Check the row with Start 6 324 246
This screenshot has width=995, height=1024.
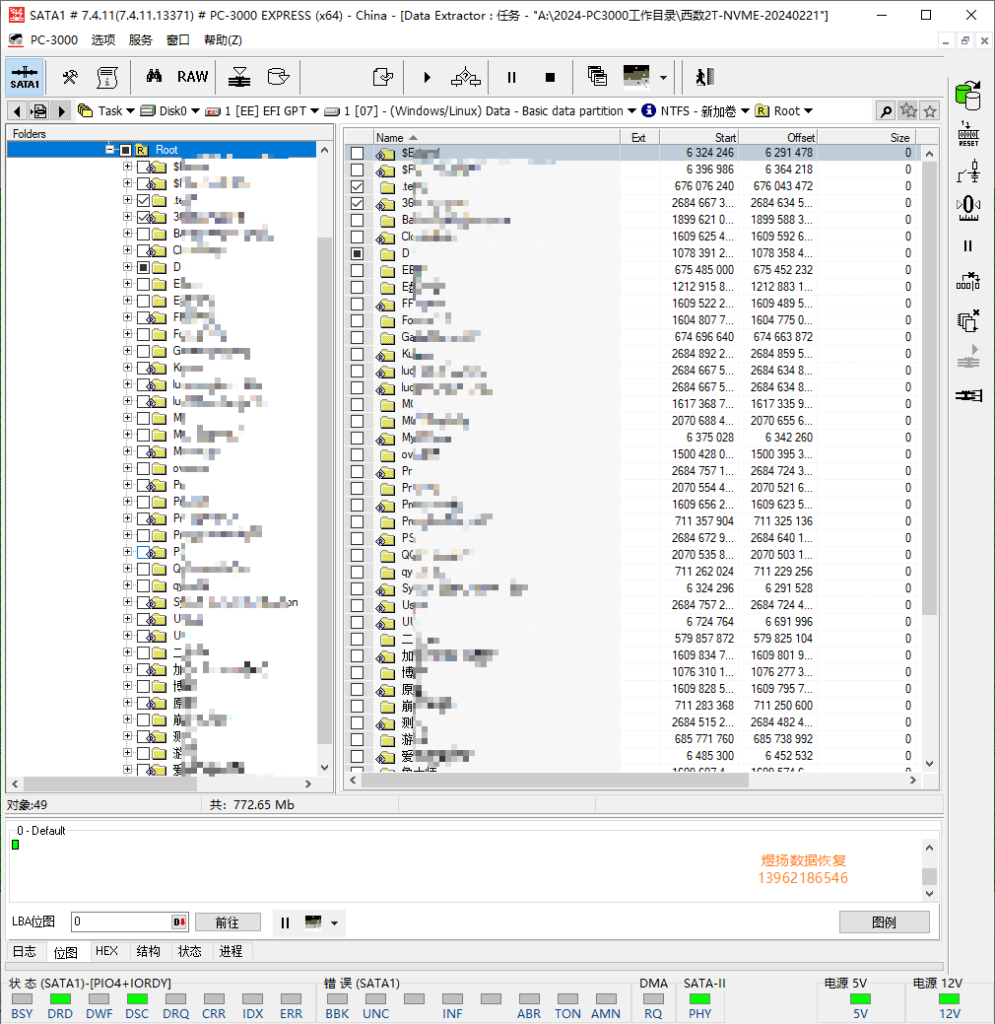pos(357,153)
